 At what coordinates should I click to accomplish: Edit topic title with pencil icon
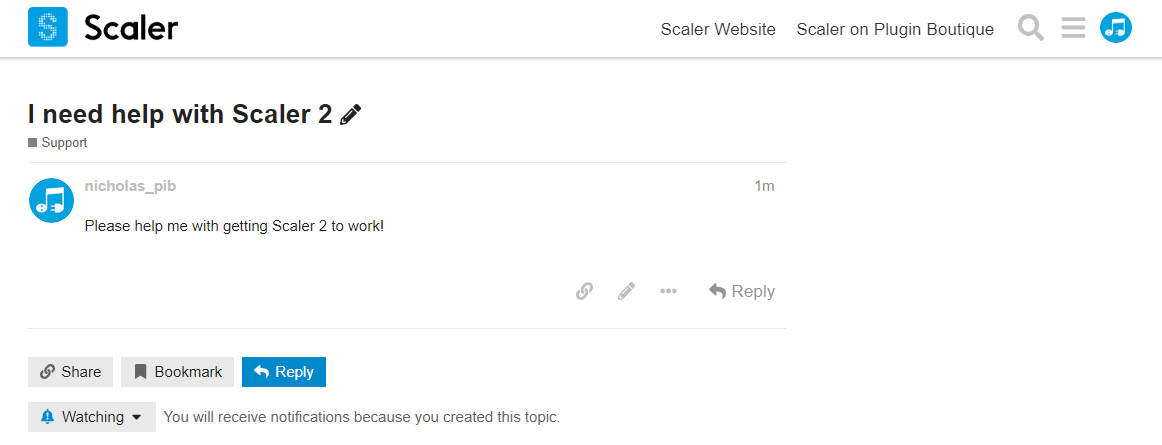click(x=351, y=115)
